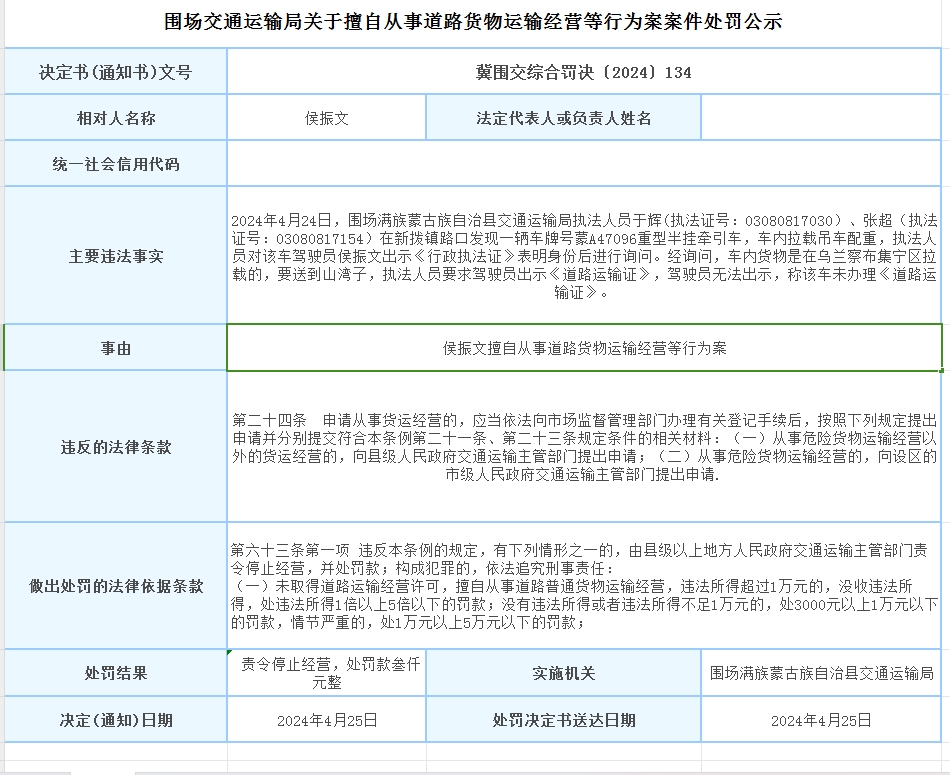Click the '统一社会信用代码' label cell
Screen dimensions: 950x775
116,164
